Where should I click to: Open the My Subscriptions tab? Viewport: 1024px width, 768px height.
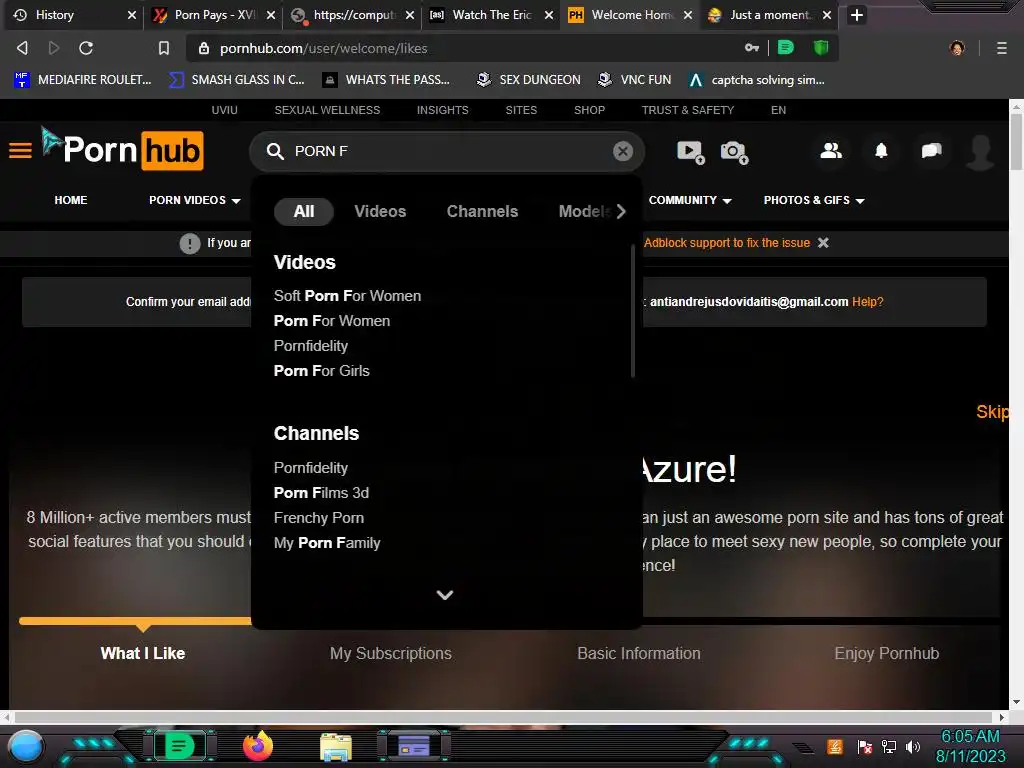pyautogui.click(x=391, y=654)
